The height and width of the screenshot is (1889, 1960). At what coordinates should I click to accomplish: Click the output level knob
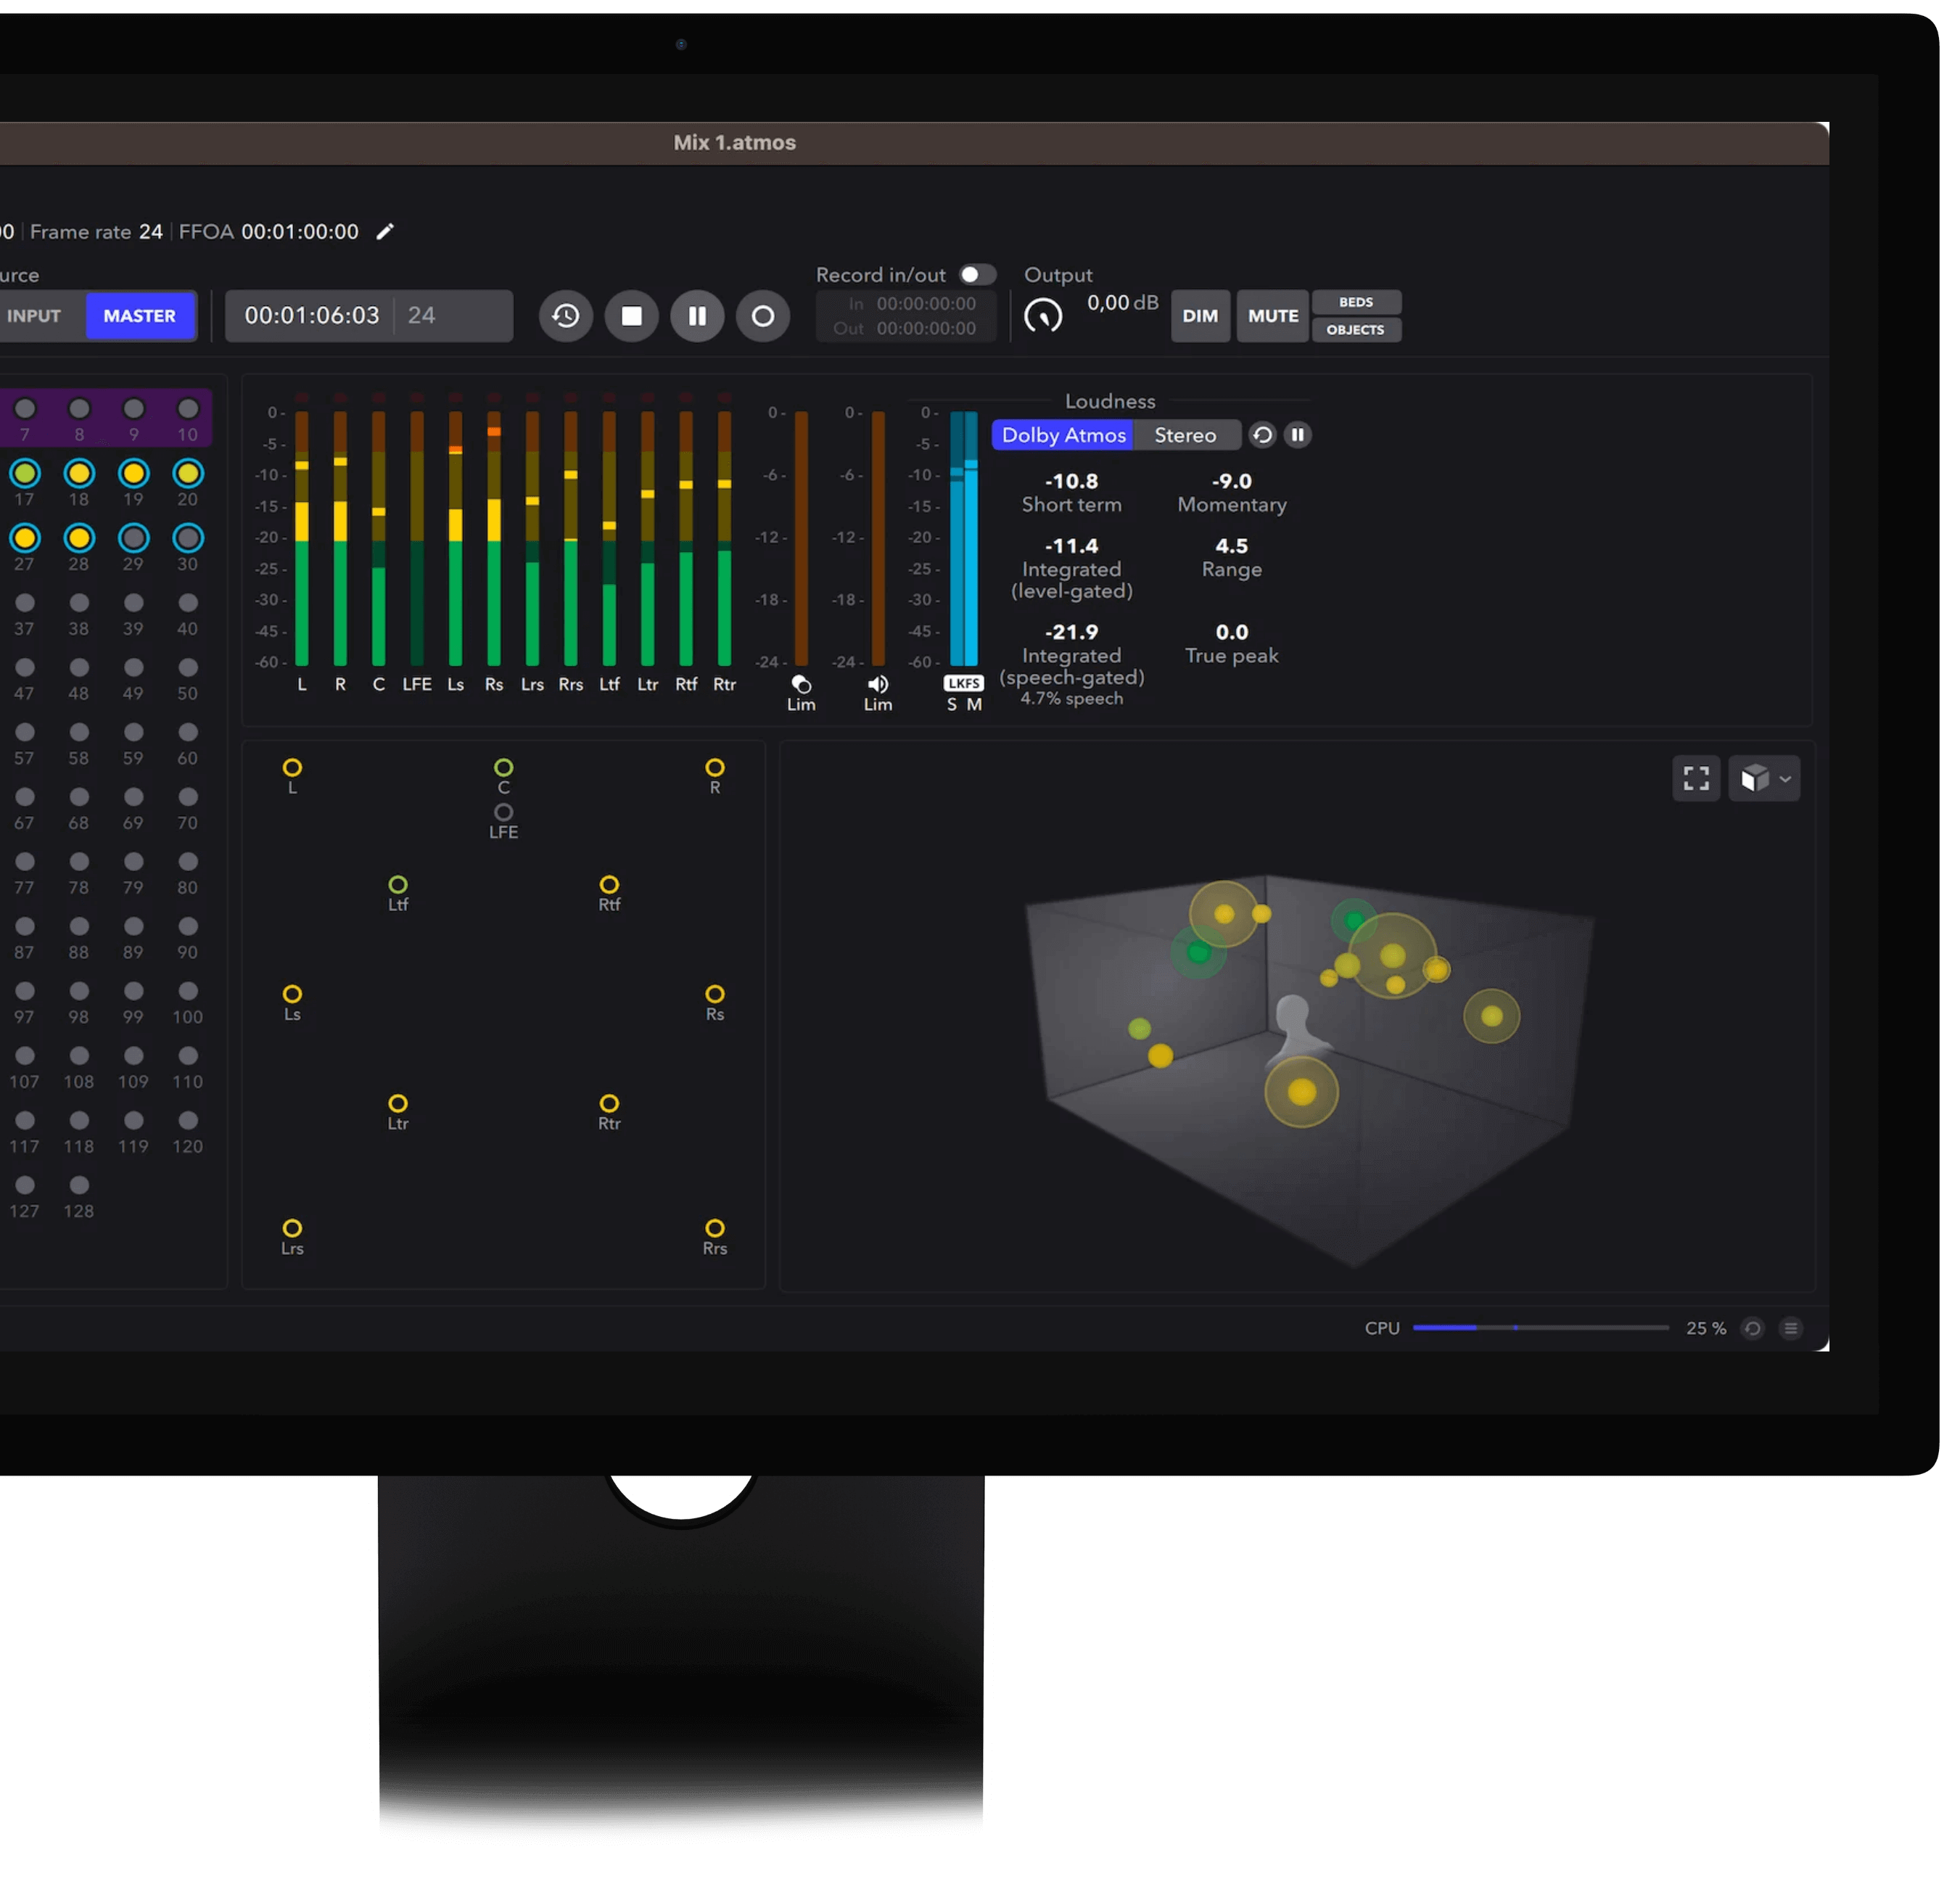1043,316
